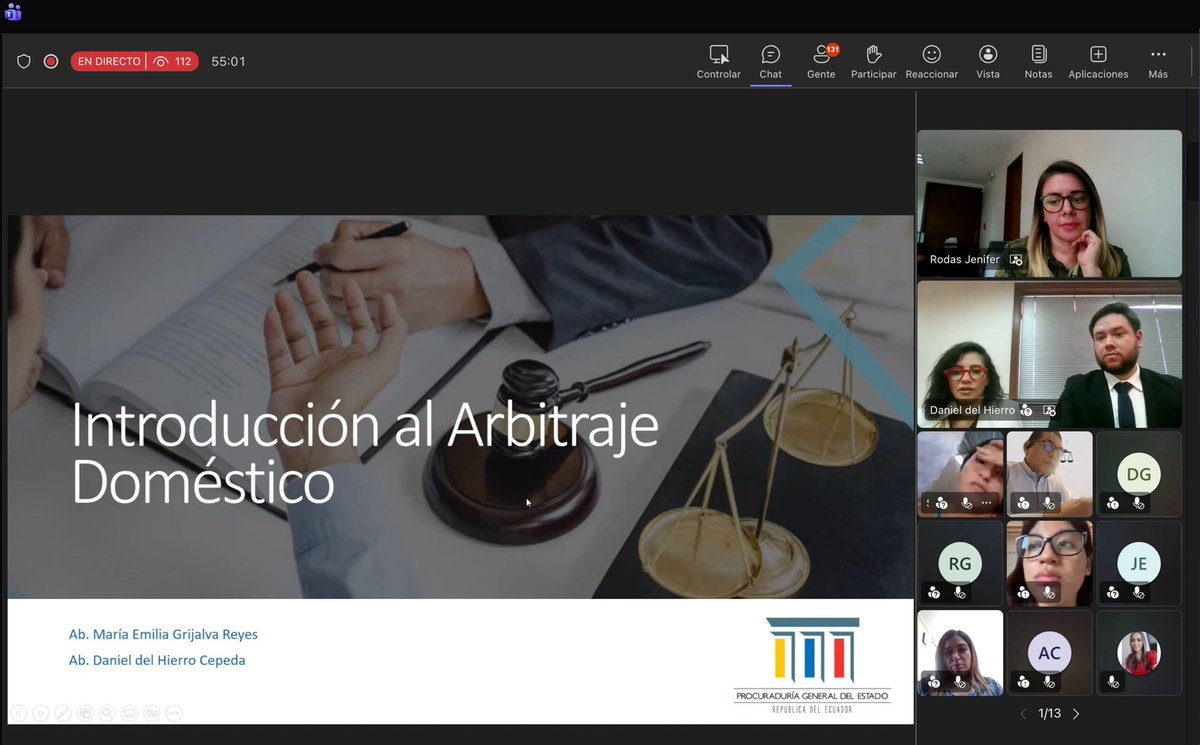
Task: Select the pen tool on slide toolbar
Action: pos(63,713)
